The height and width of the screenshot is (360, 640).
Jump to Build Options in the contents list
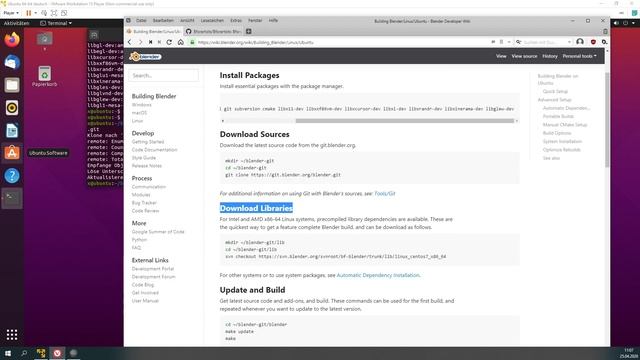tap(557, 133)
